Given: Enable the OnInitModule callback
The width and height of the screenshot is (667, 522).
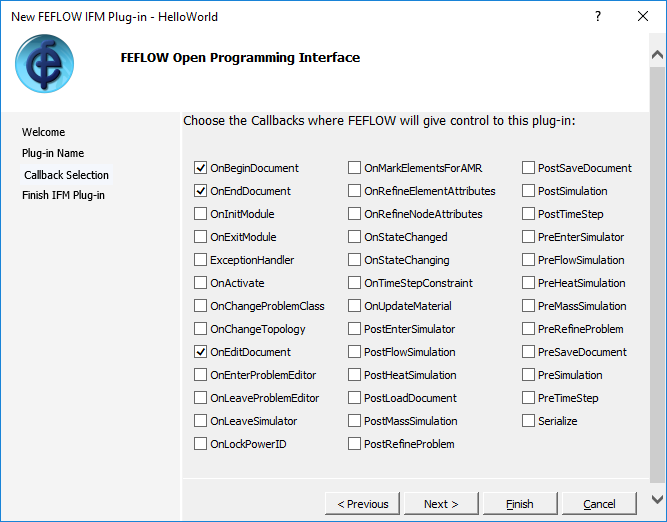Looking at the screenshot, I should click(x=200, y=214).
